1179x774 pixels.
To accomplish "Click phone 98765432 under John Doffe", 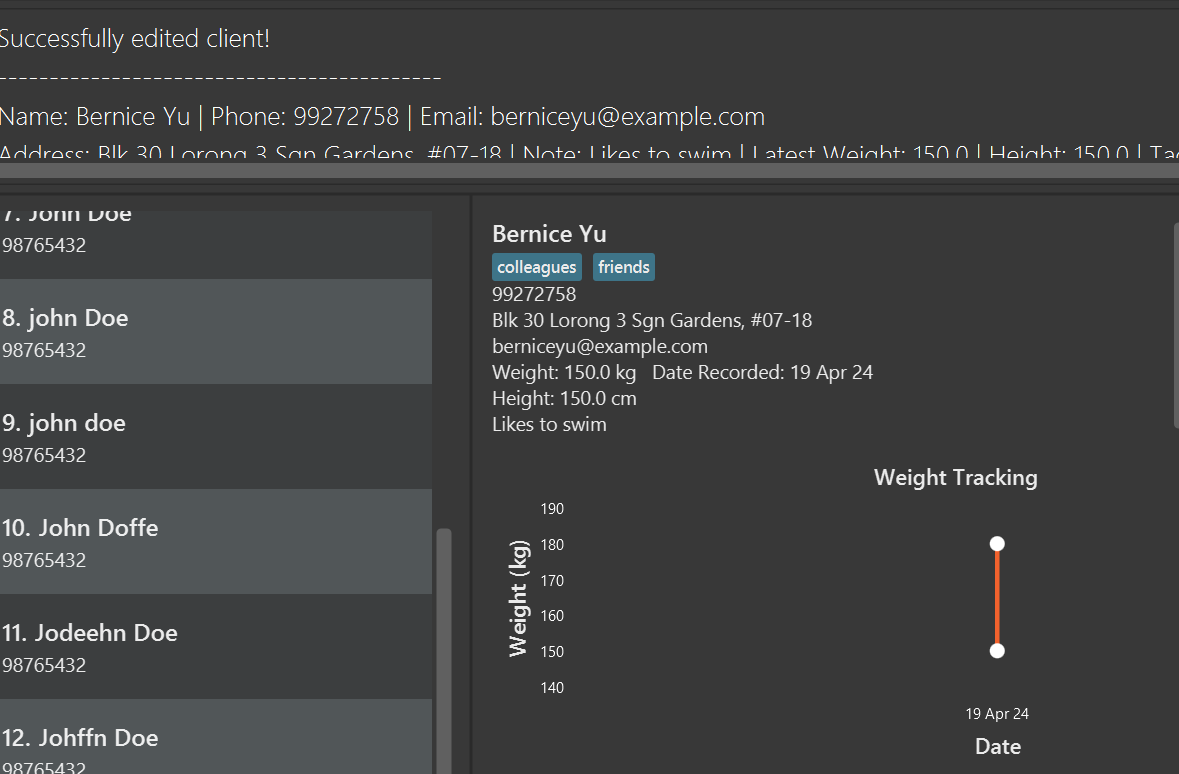I will [44, 560].
